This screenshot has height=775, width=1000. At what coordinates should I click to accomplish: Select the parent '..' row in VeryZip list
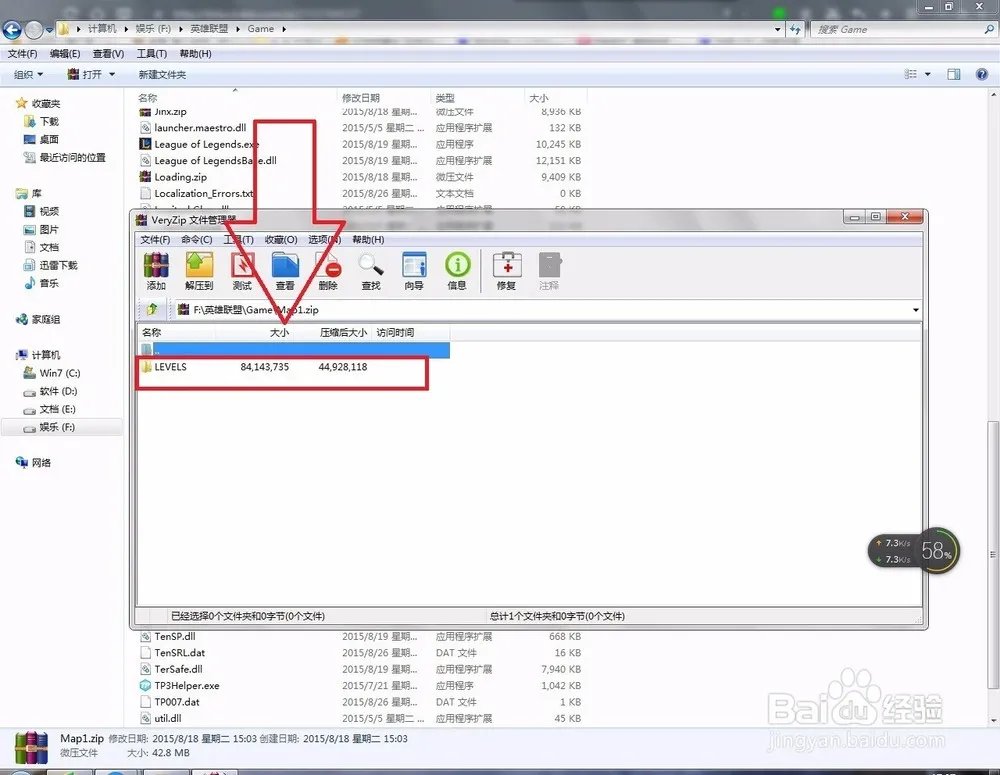click(294, 350)
